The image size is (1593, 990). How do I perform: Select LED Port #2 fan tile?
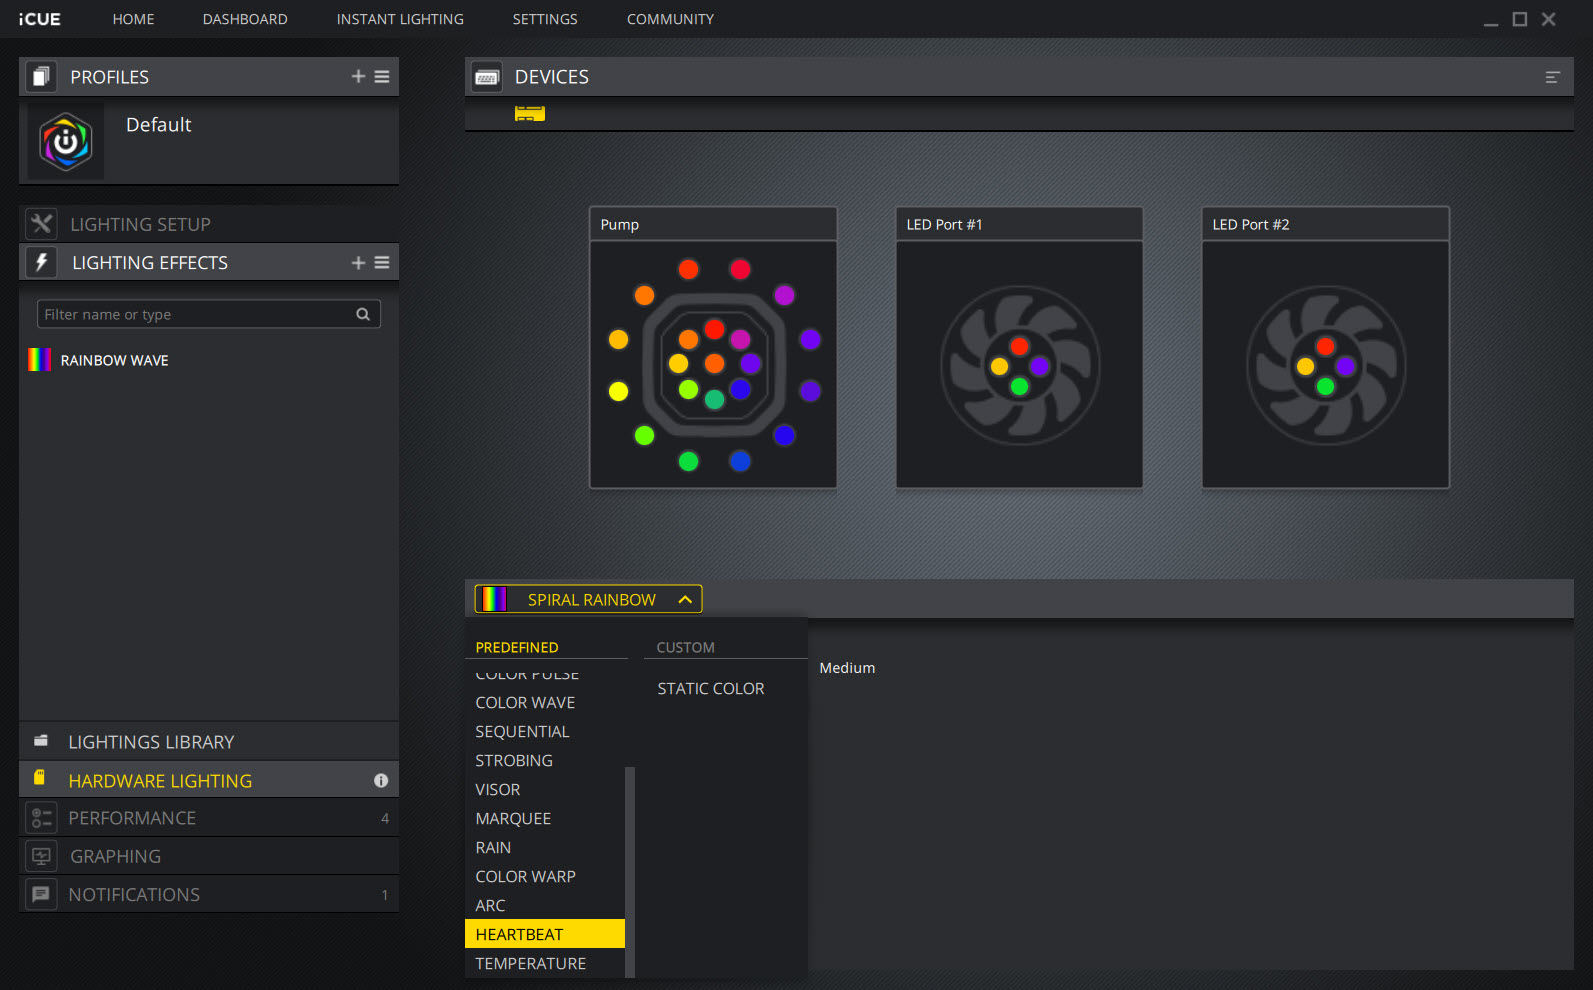(1325, 347)
